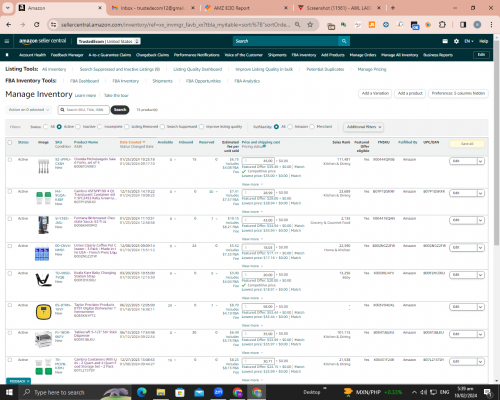Open Edit dropdown arrow for Taylor thermometer row

(x=480, y=307)
